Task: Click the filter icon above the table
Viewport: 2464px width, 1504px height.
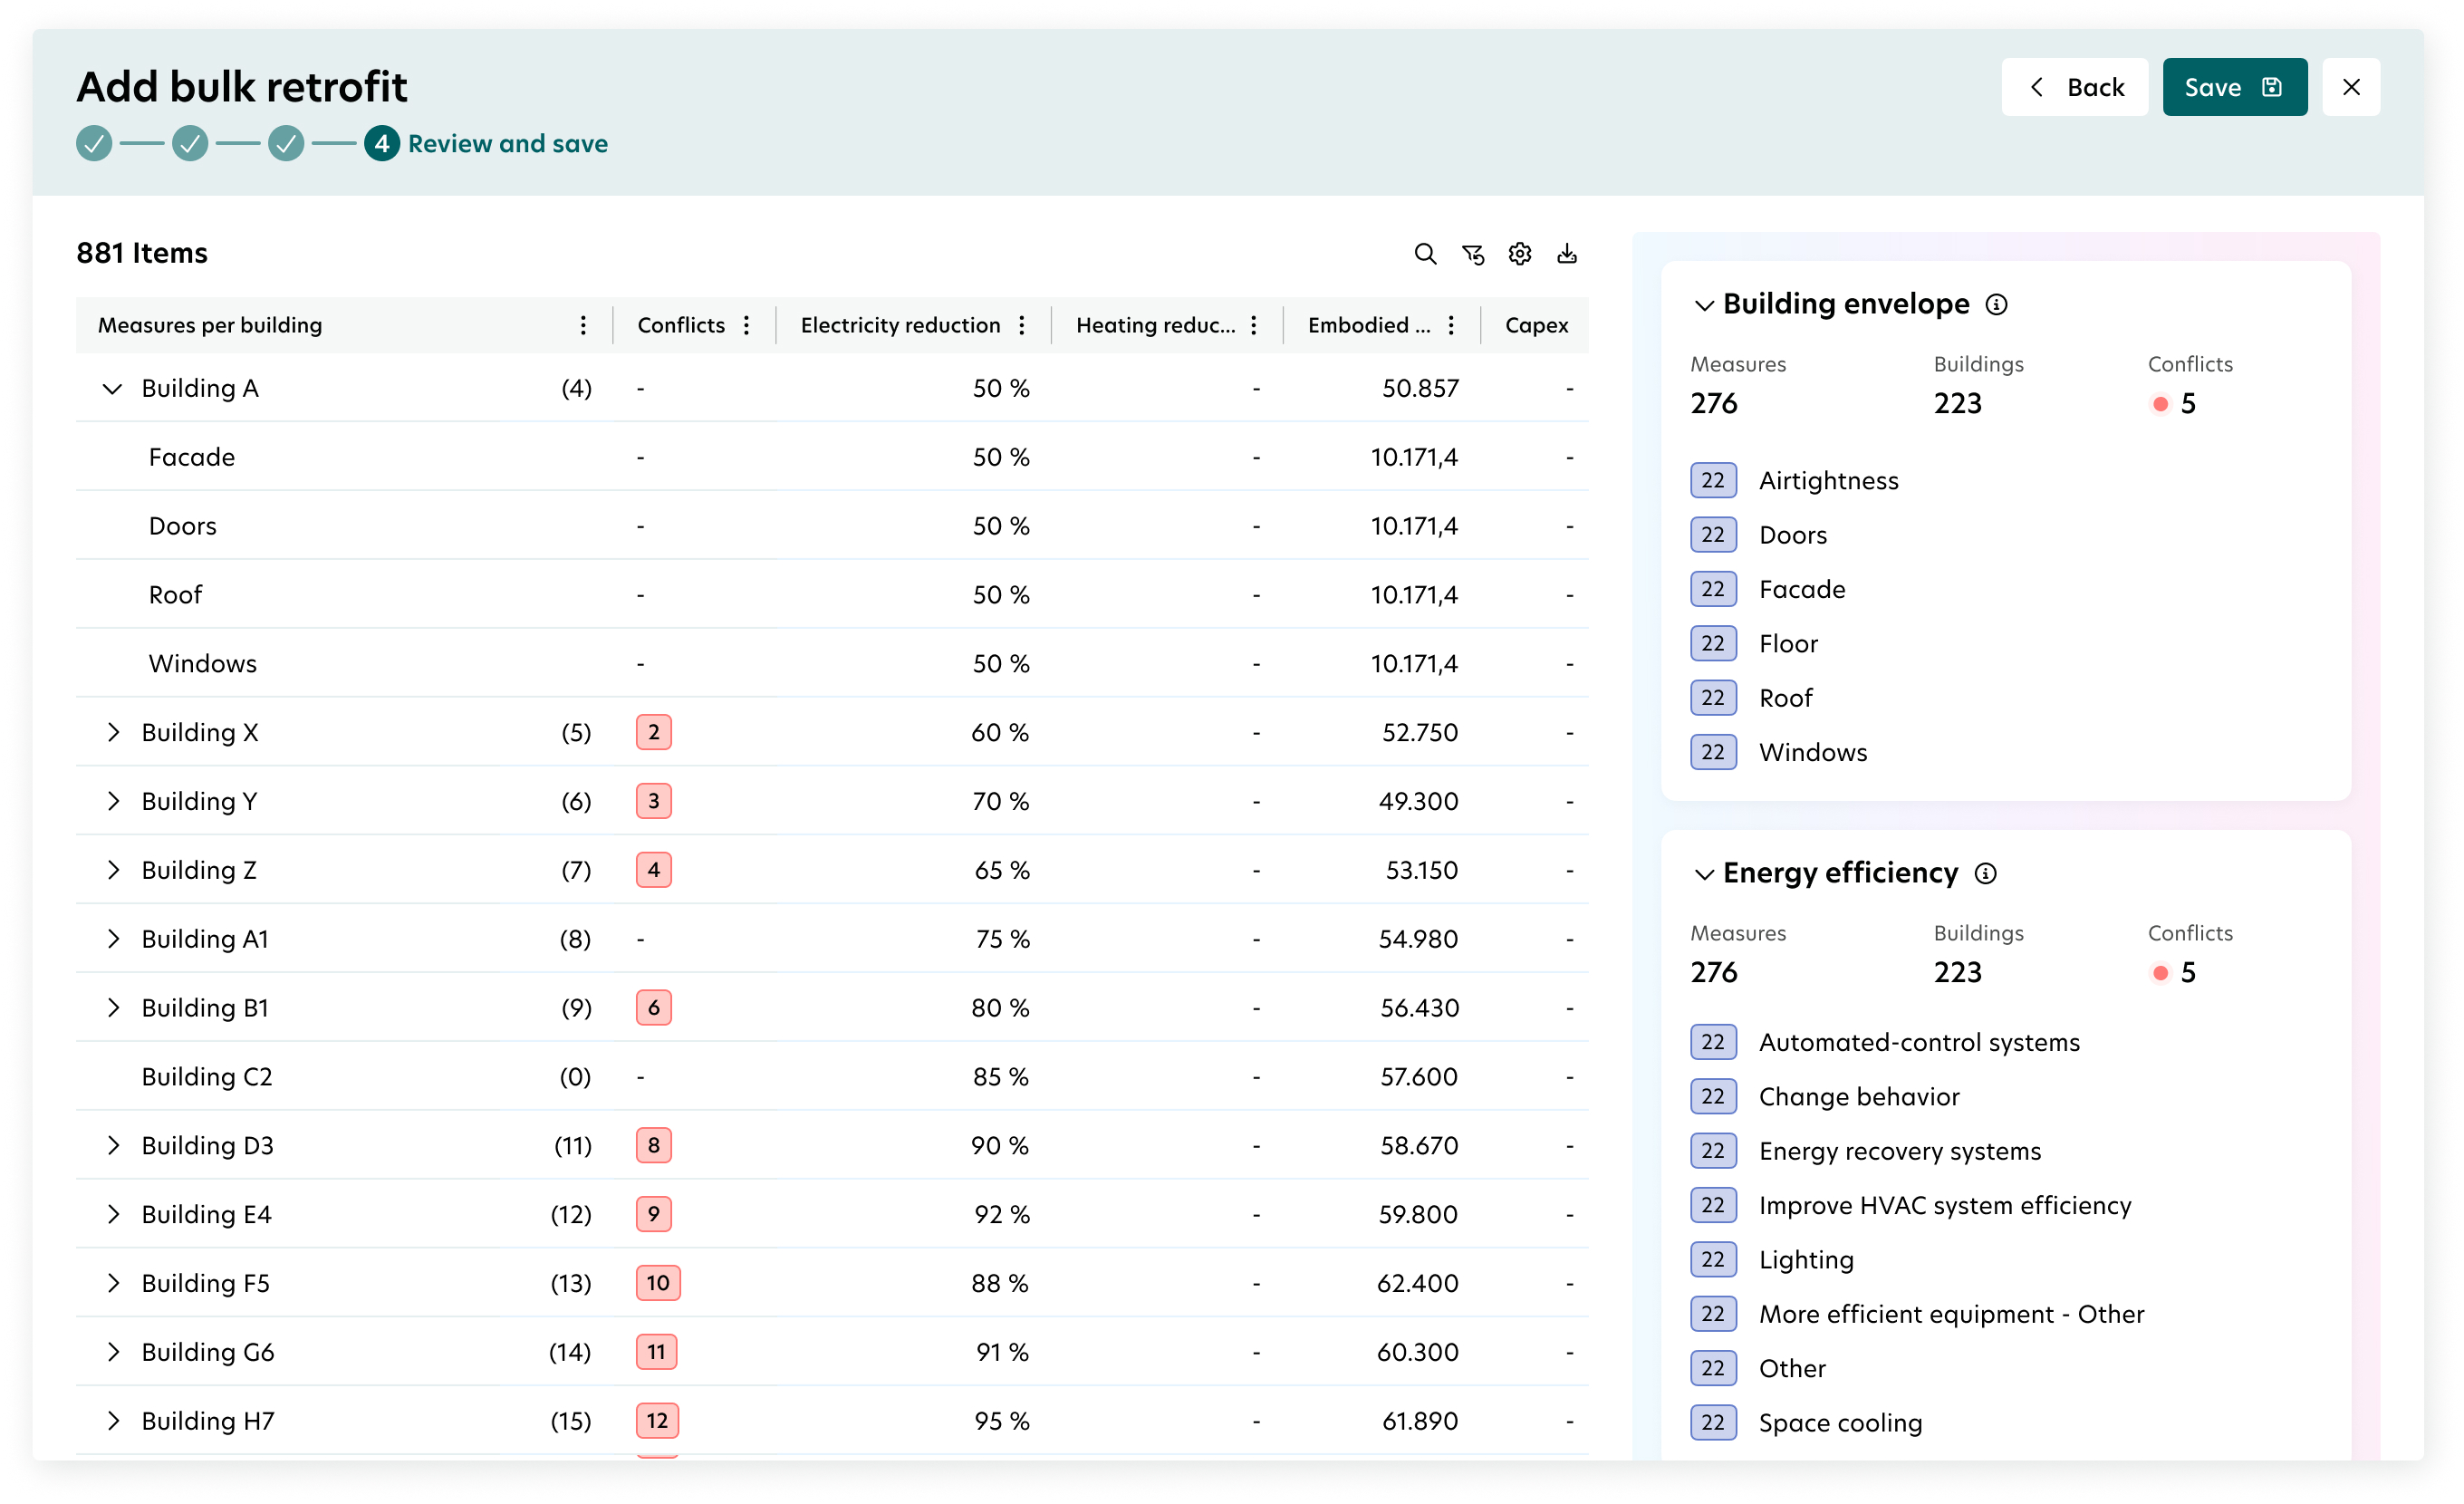Action: [x=1473, y=254]
